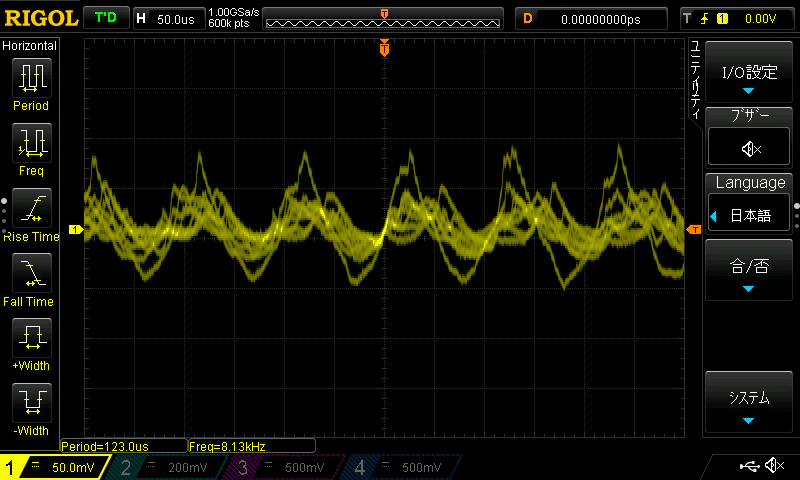Click the RIGOL logo
Screen dimensions: 800x480
coord(41,18)
